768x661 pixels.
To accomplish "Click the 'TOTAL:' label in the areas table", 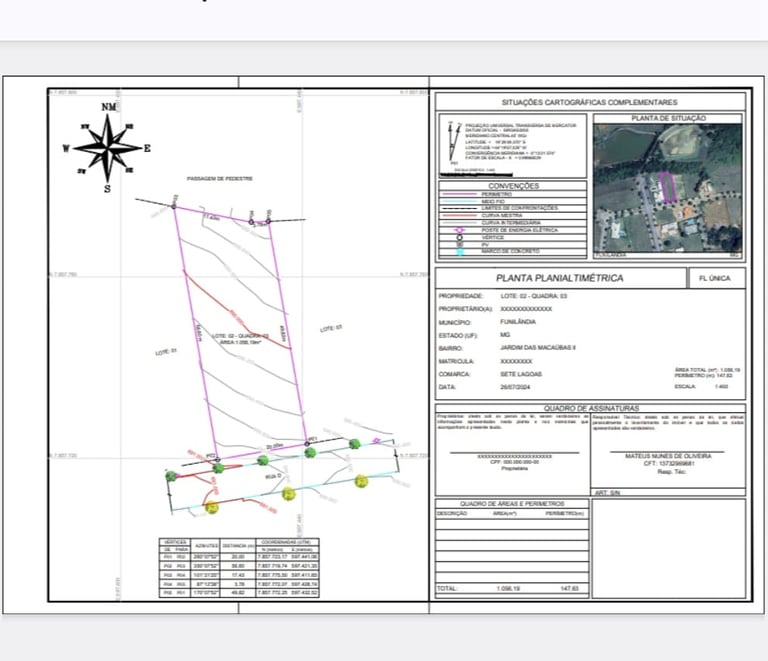I will [447, 589].
